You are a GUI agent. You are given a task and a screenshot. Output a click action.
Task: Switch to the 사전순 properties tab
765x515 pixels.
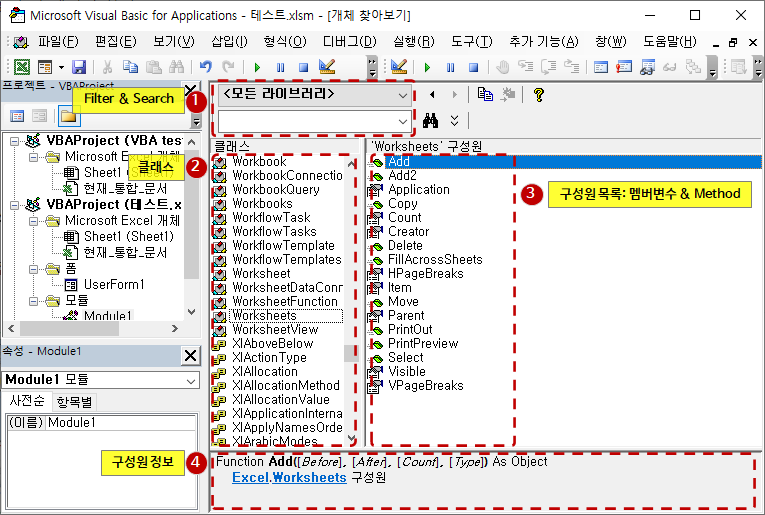click(27, 401)
